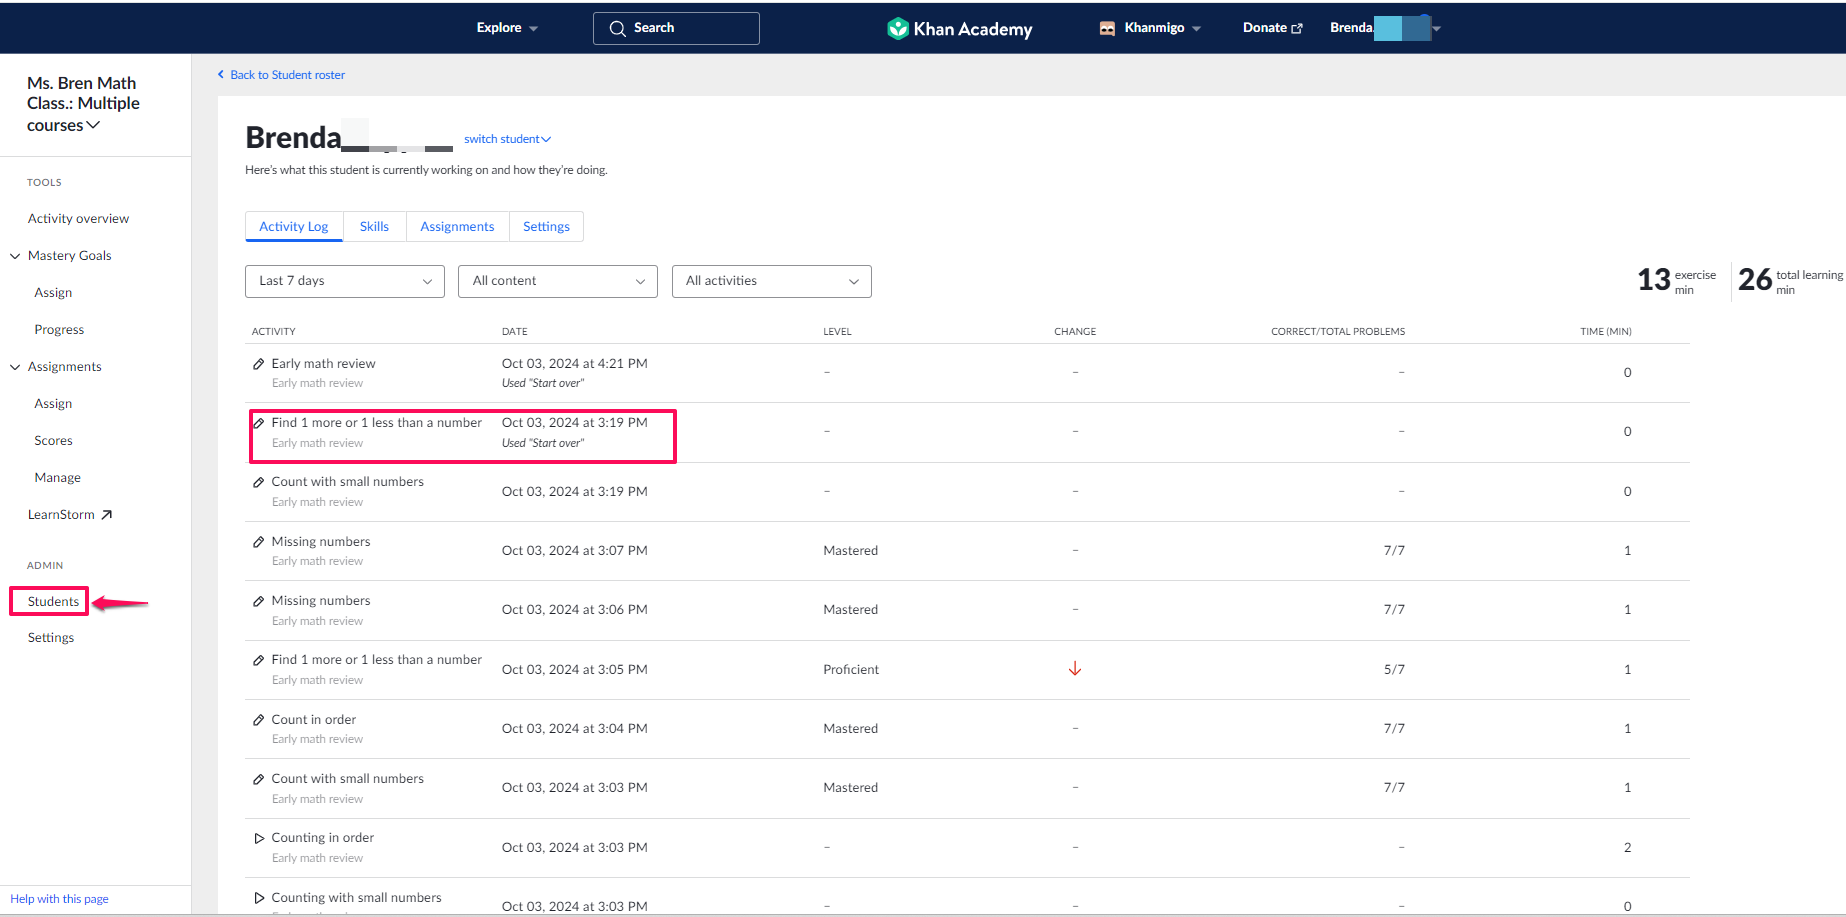Open Activity overview in sidebar

(78, 219)
